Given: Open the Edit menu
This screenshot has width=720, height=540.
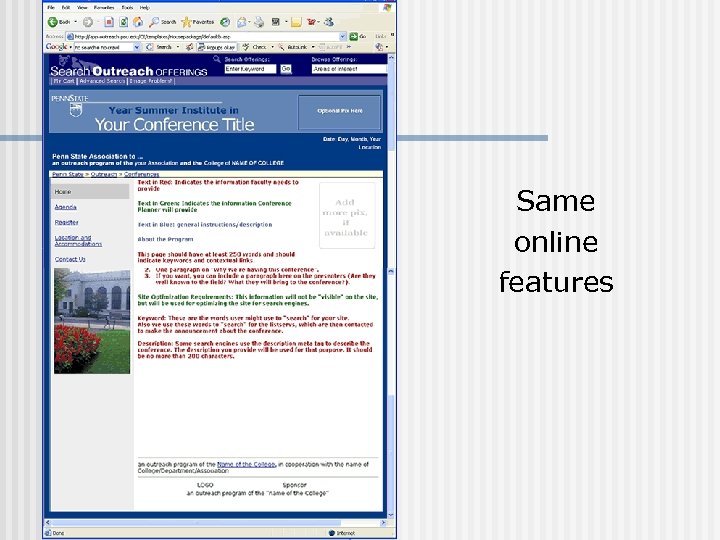Looking at the screenshot, I should (66, 7).
